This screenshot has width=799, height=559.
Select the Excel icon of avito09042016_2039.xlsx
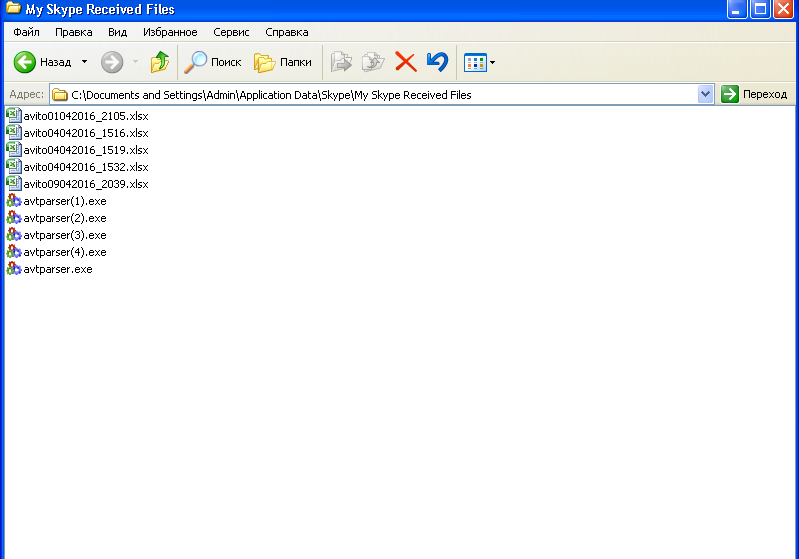(x=14, y=183)
